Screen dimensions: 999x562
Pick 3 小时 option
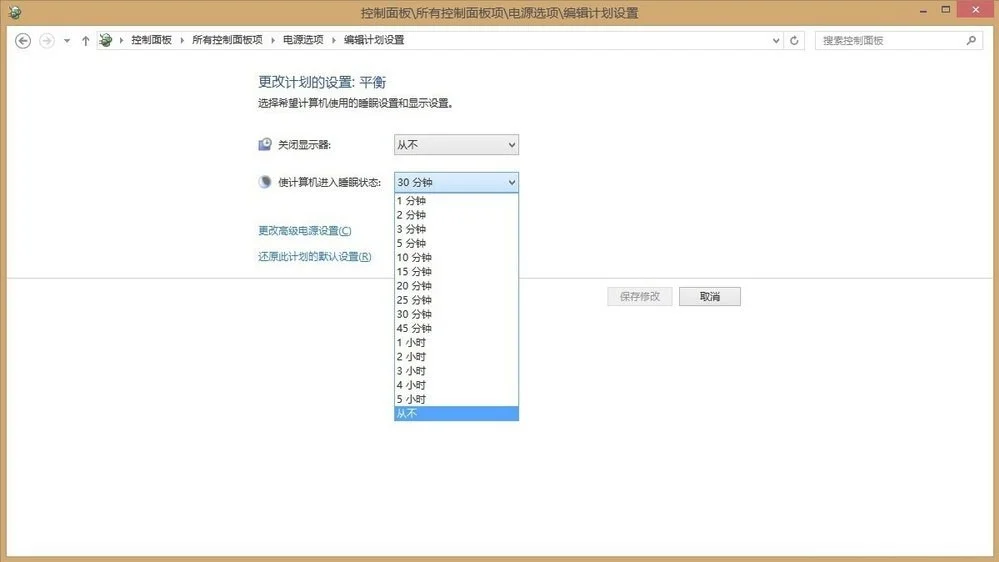(456, 371)
